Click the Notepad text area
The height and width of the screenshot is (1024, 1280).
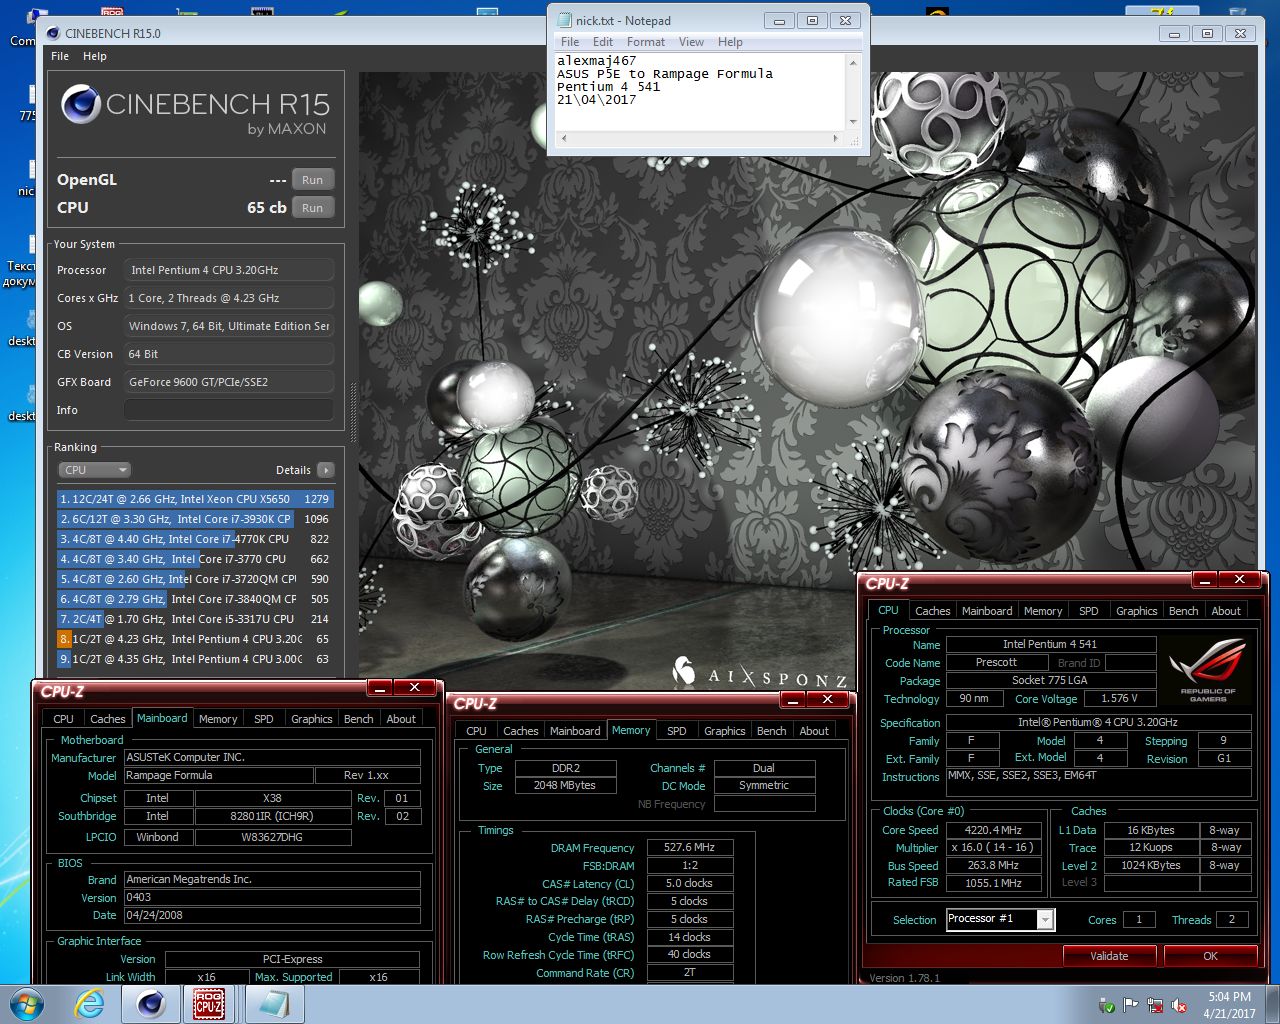coord(699,92)
